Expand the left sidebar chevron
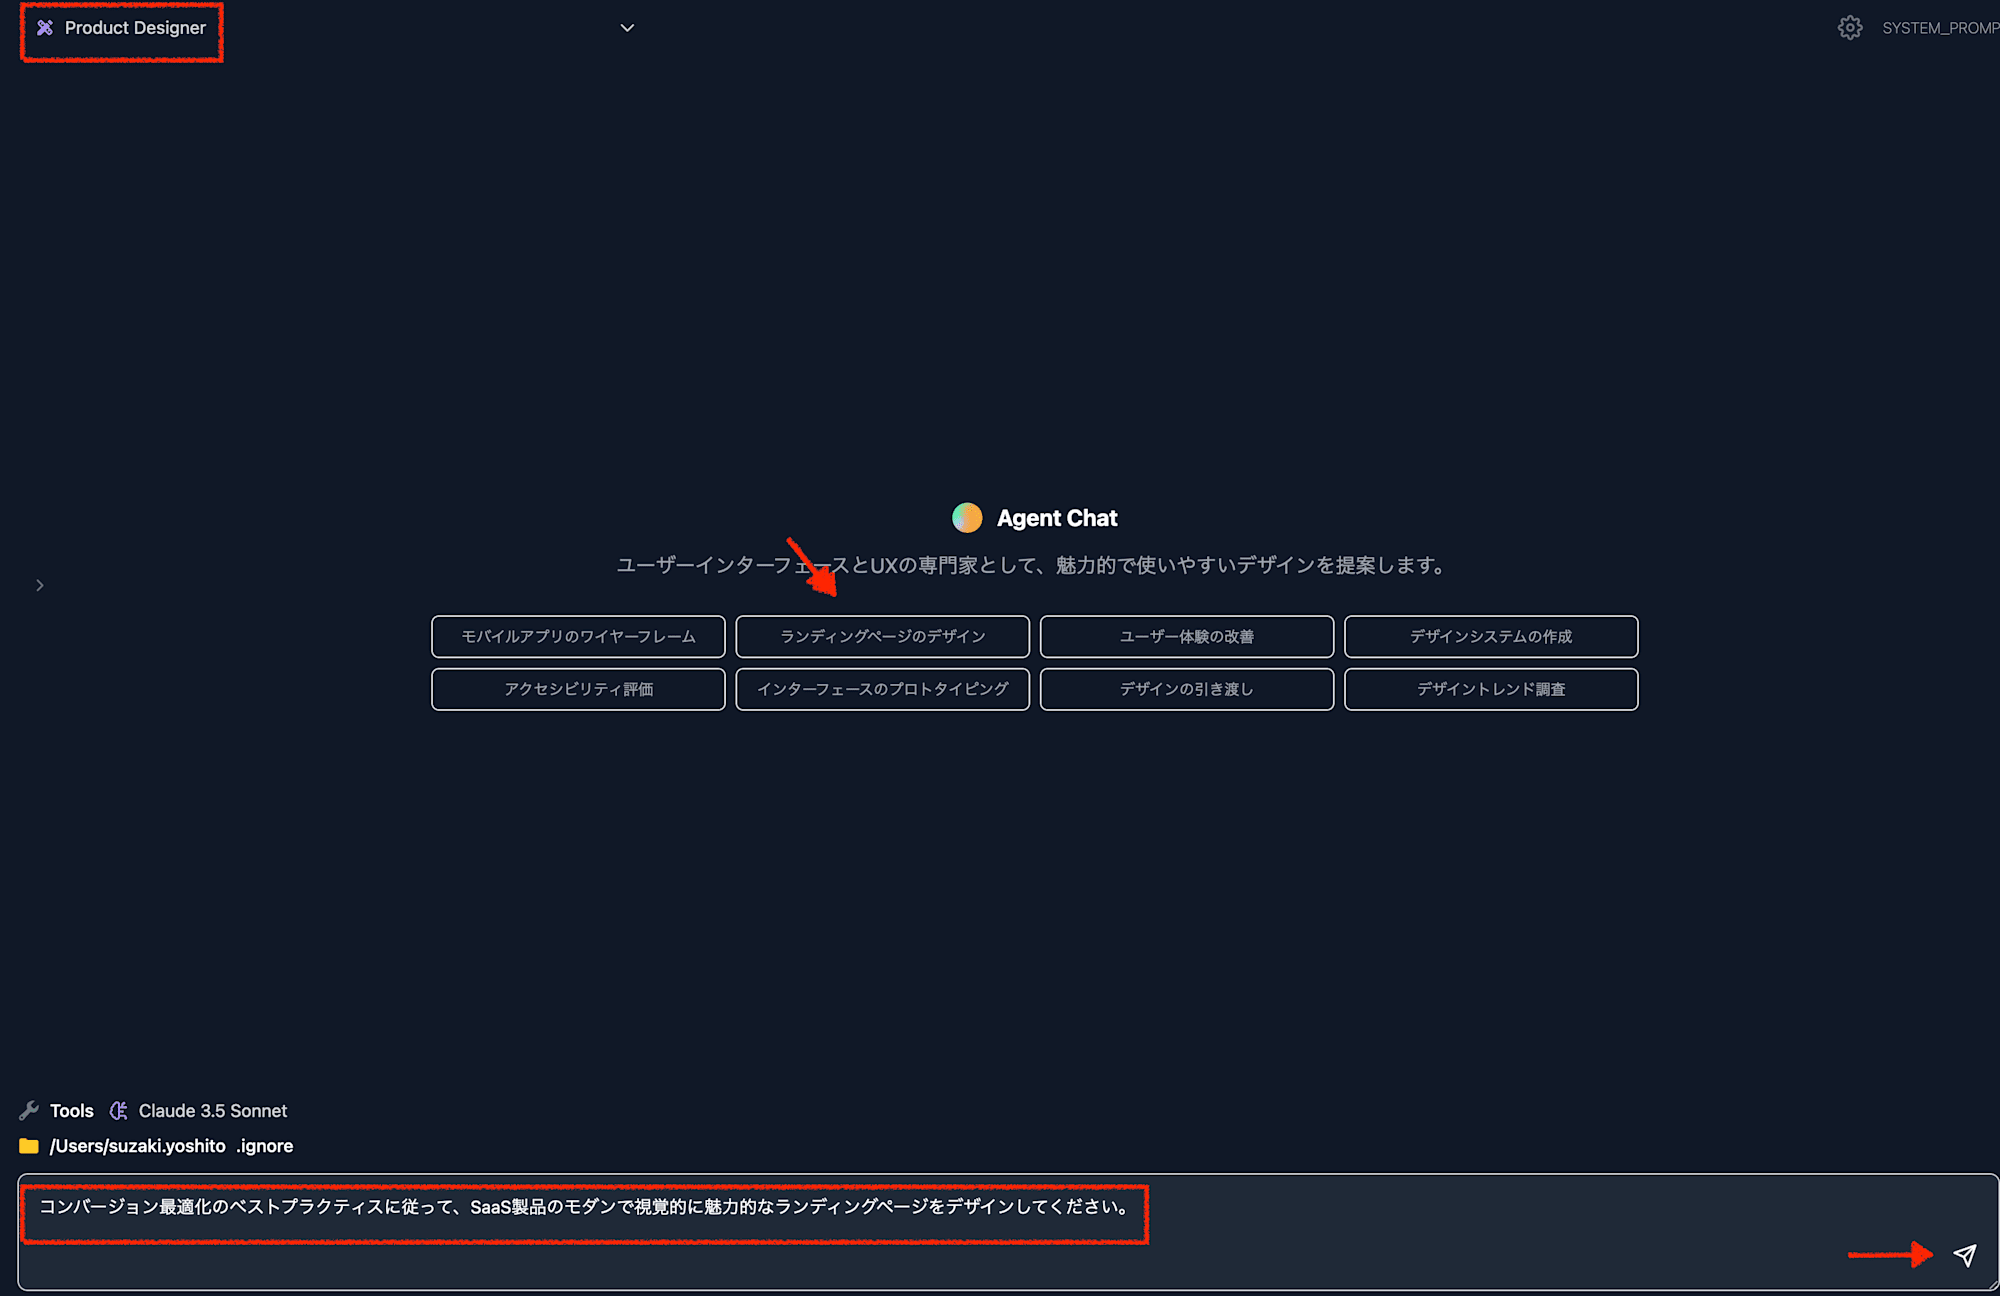 [40, 585]
